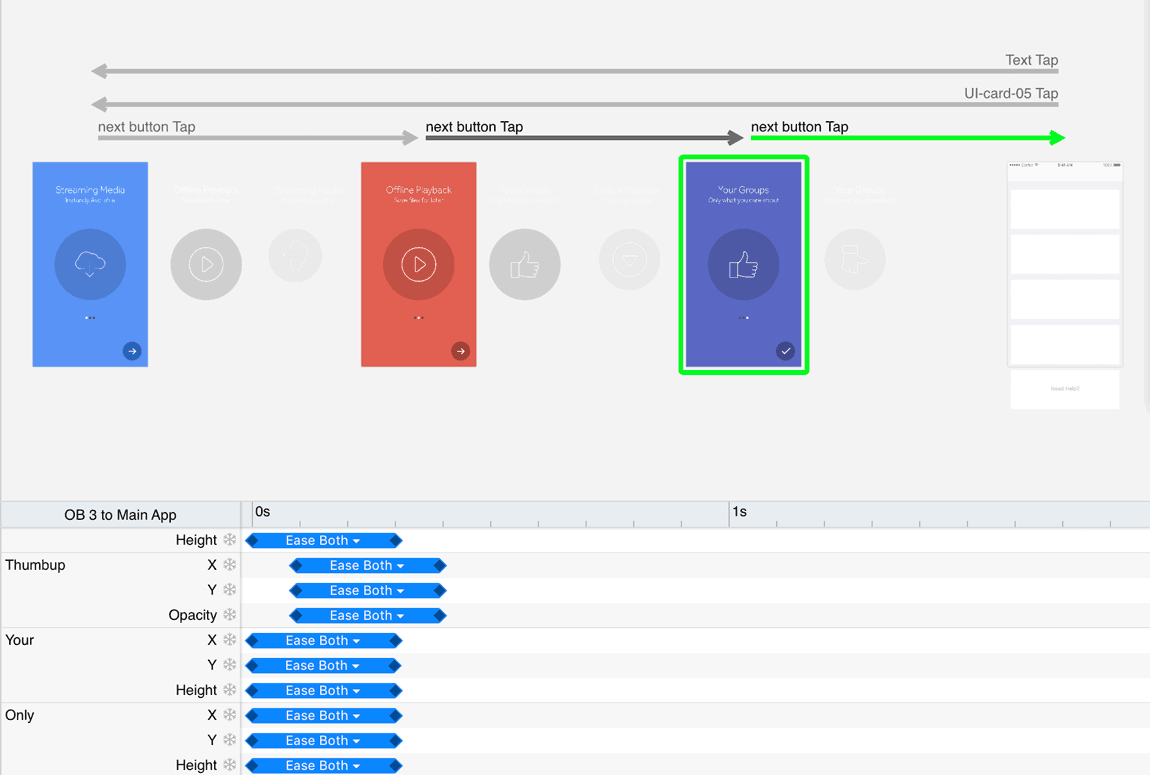Click the arrow next button on the red artboard
Image resolution: width=1150 pixels, height=775 pixels.
click(460, 351)
